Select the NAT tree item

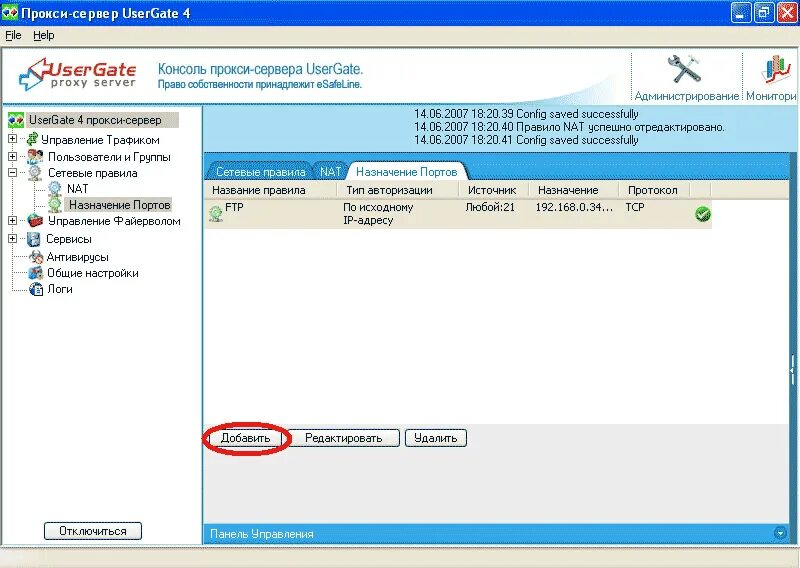click(x=78, y=189)
